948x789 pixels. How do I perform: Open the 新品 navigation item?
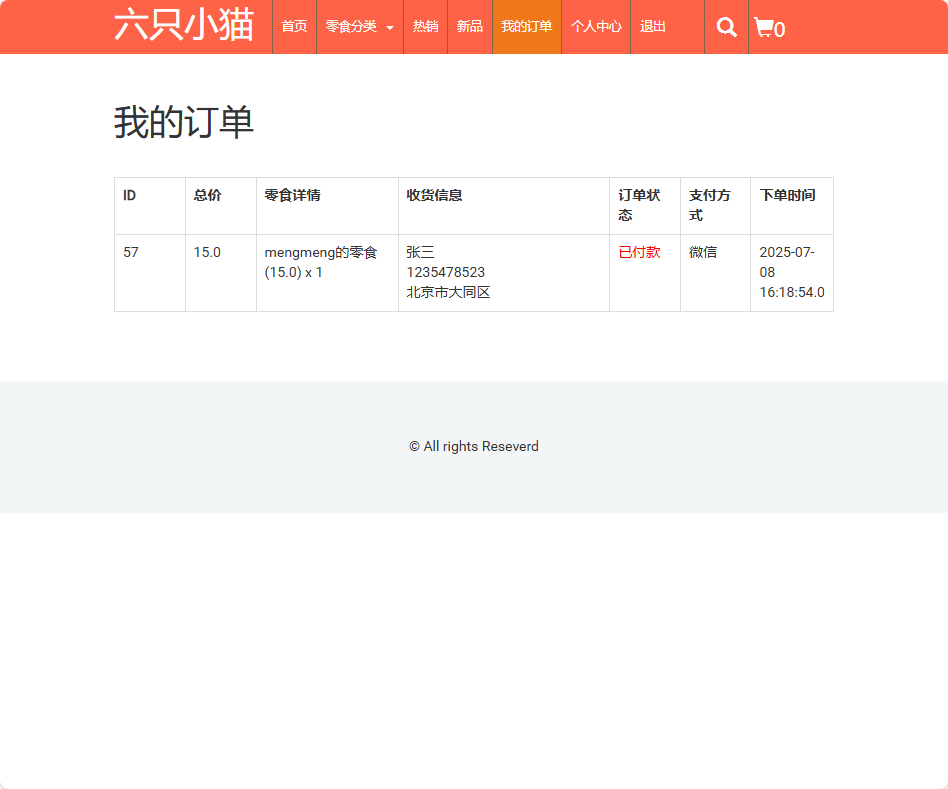click(469, 27)
